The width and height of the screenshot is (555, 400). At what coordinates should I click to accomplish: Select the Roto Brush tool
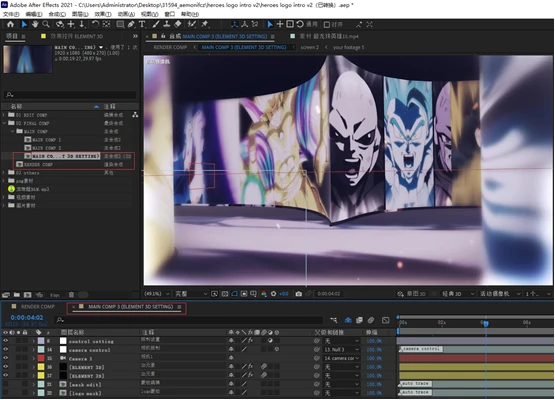pos(192,24)
